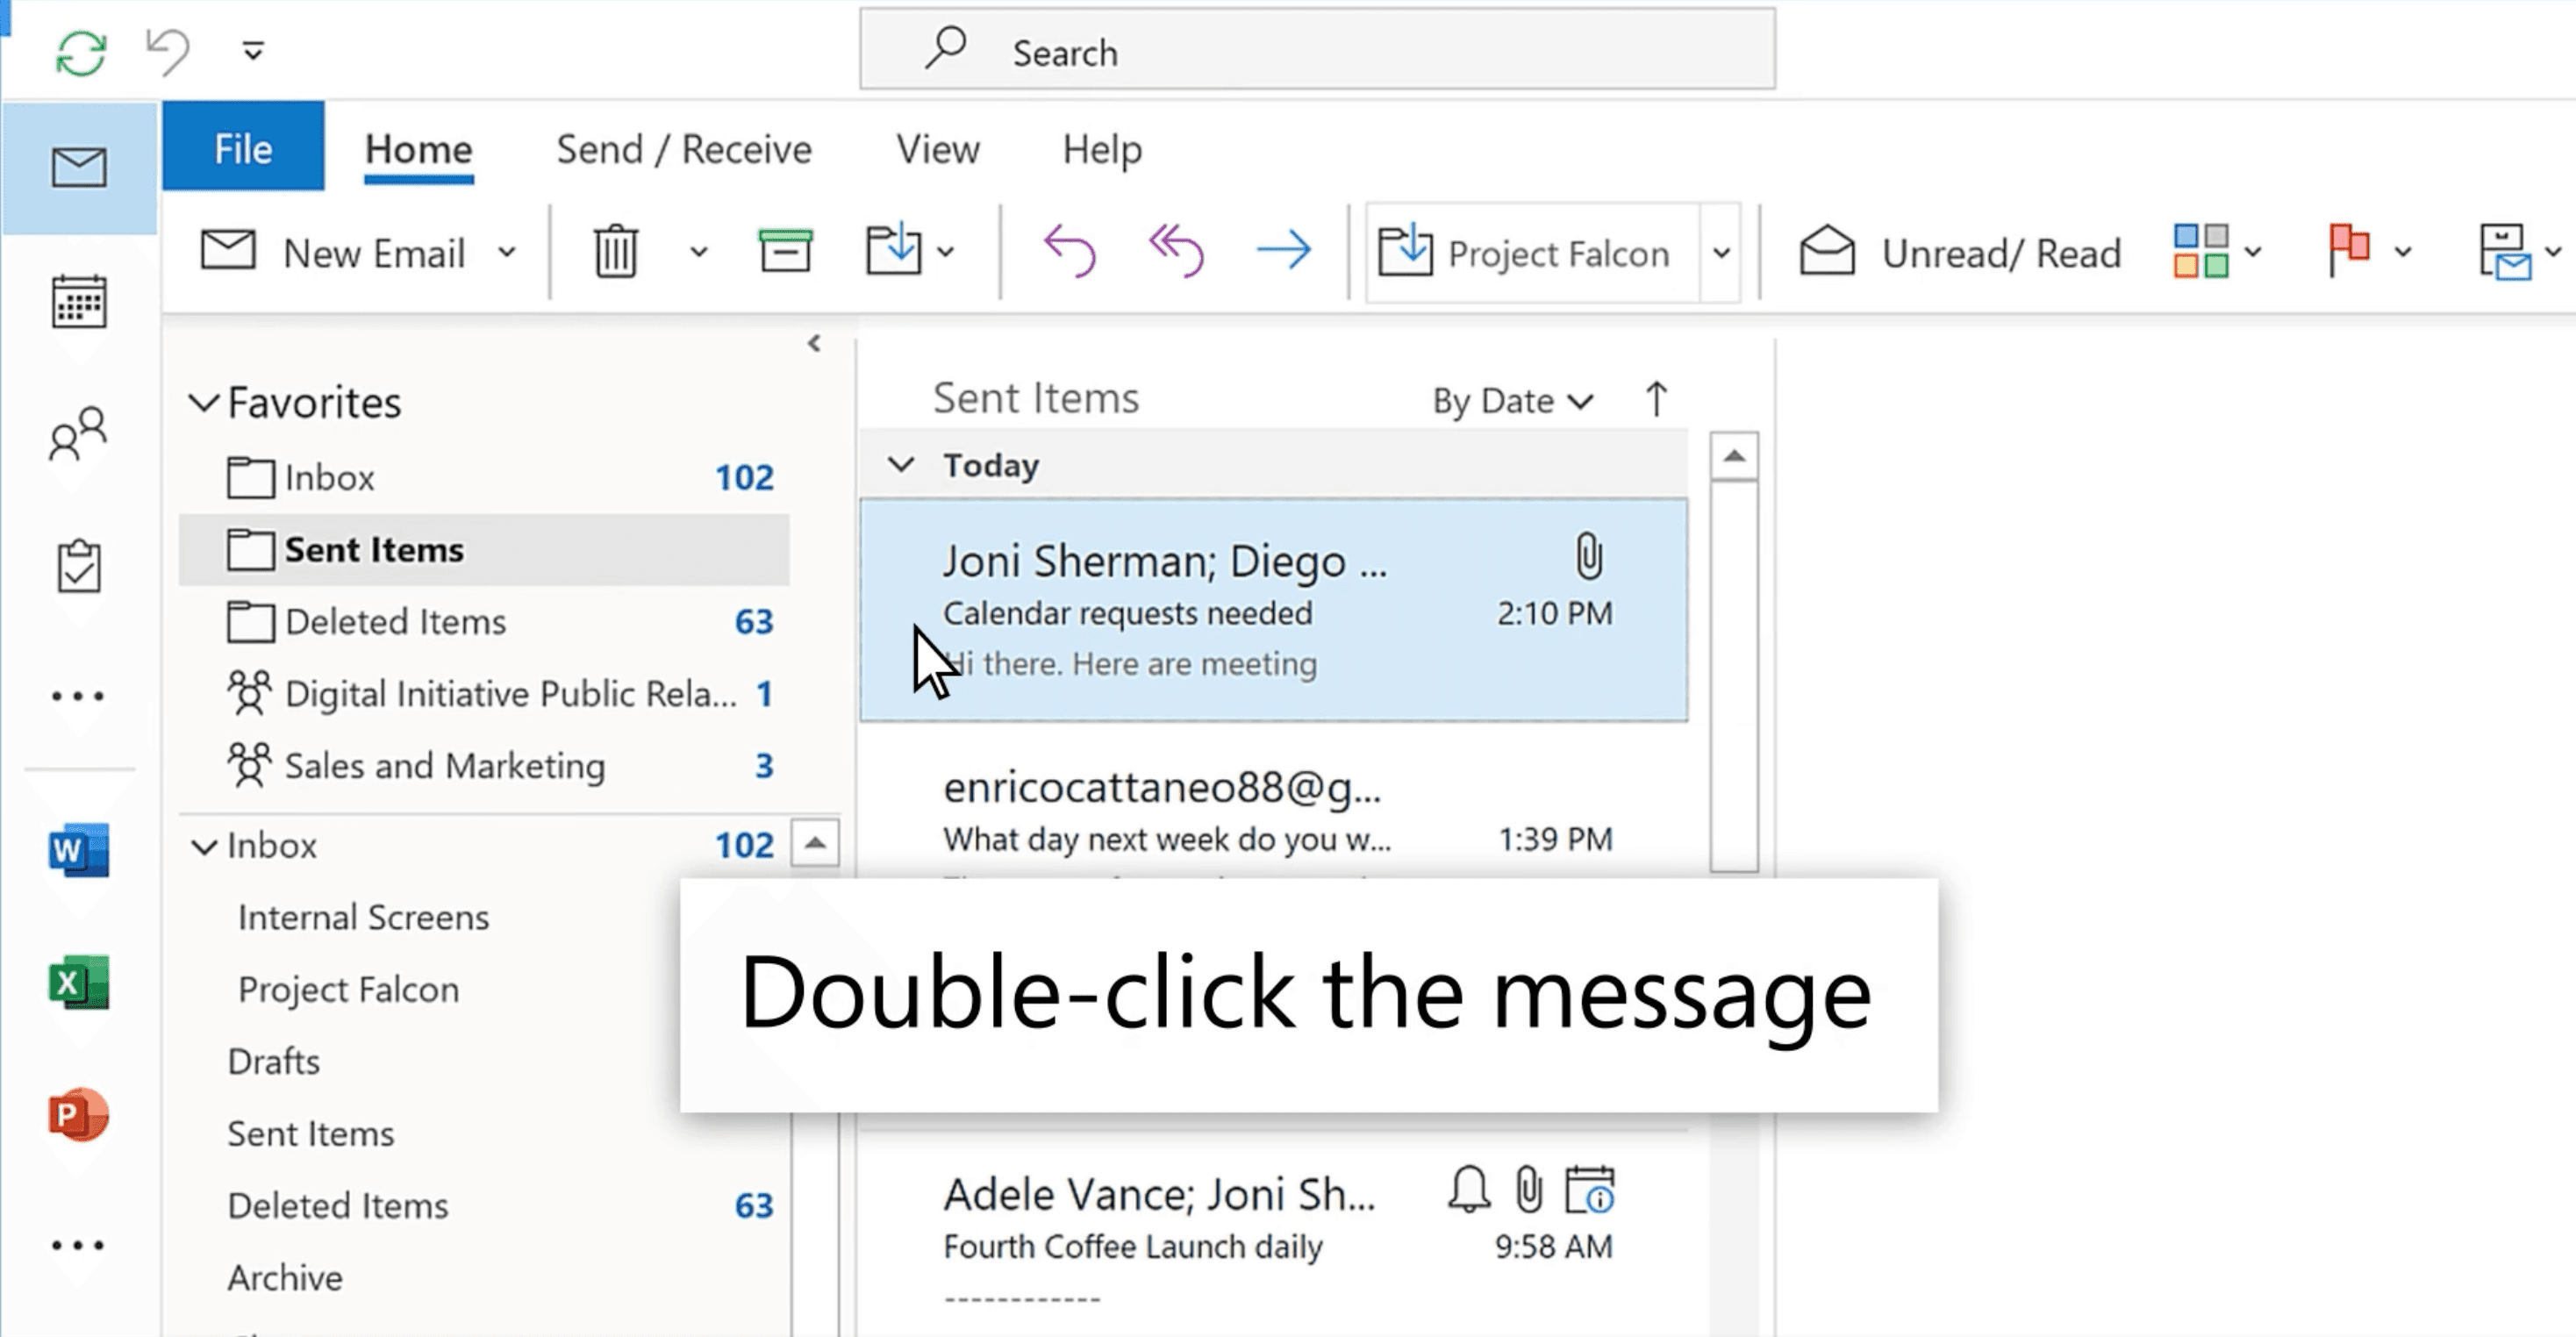
Task: Toggle Unread/Read status
Action: (1960, 253)
